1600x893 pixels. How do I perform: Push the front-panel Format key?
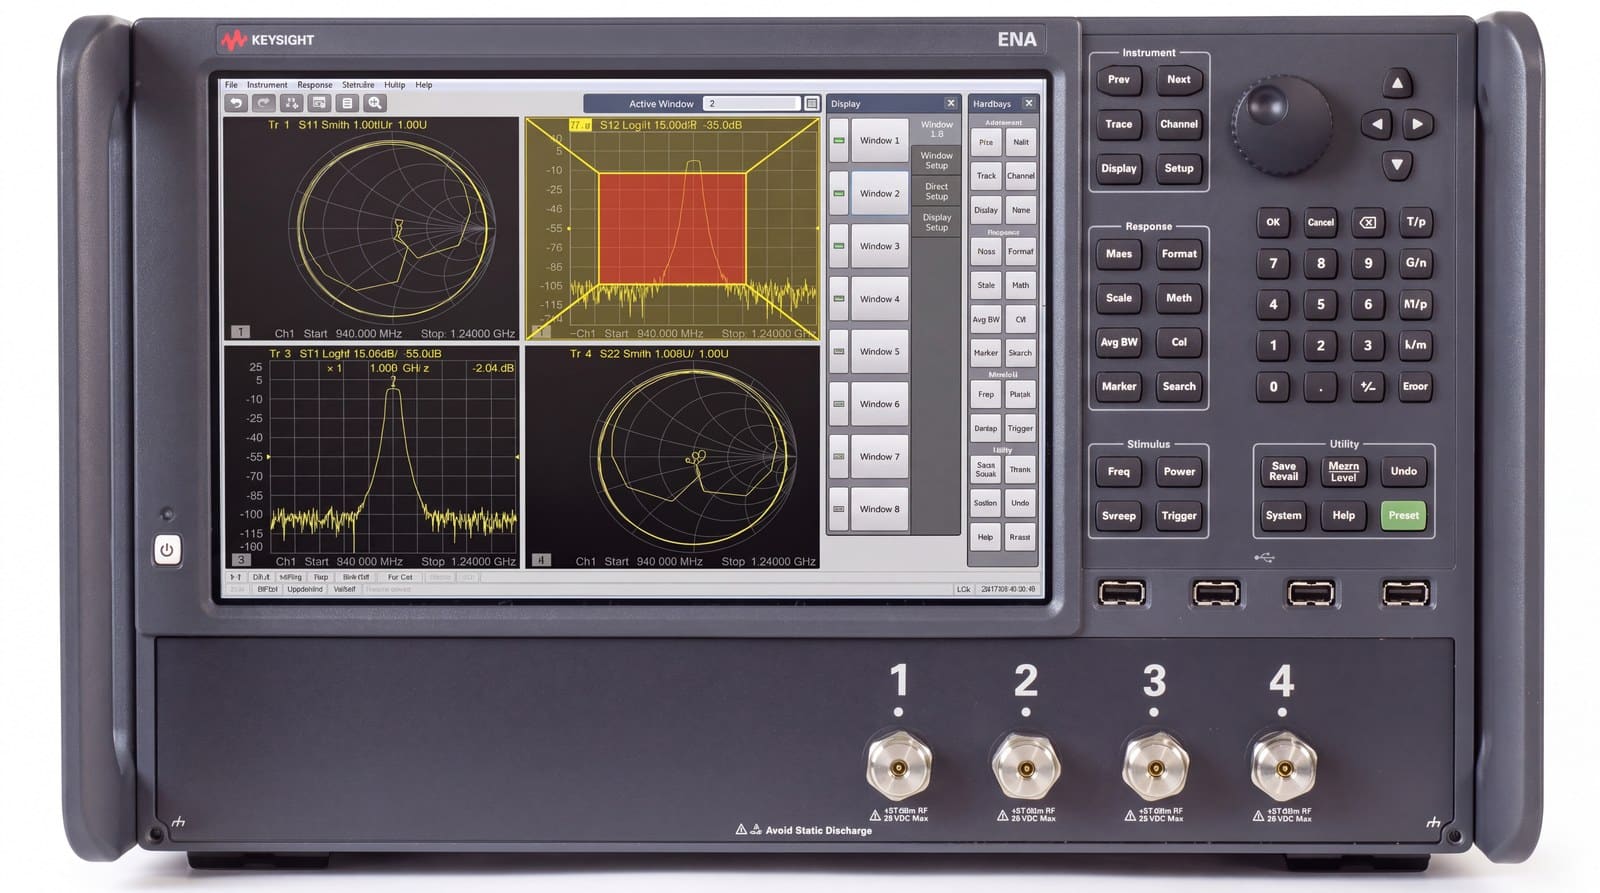point(1179,254)
